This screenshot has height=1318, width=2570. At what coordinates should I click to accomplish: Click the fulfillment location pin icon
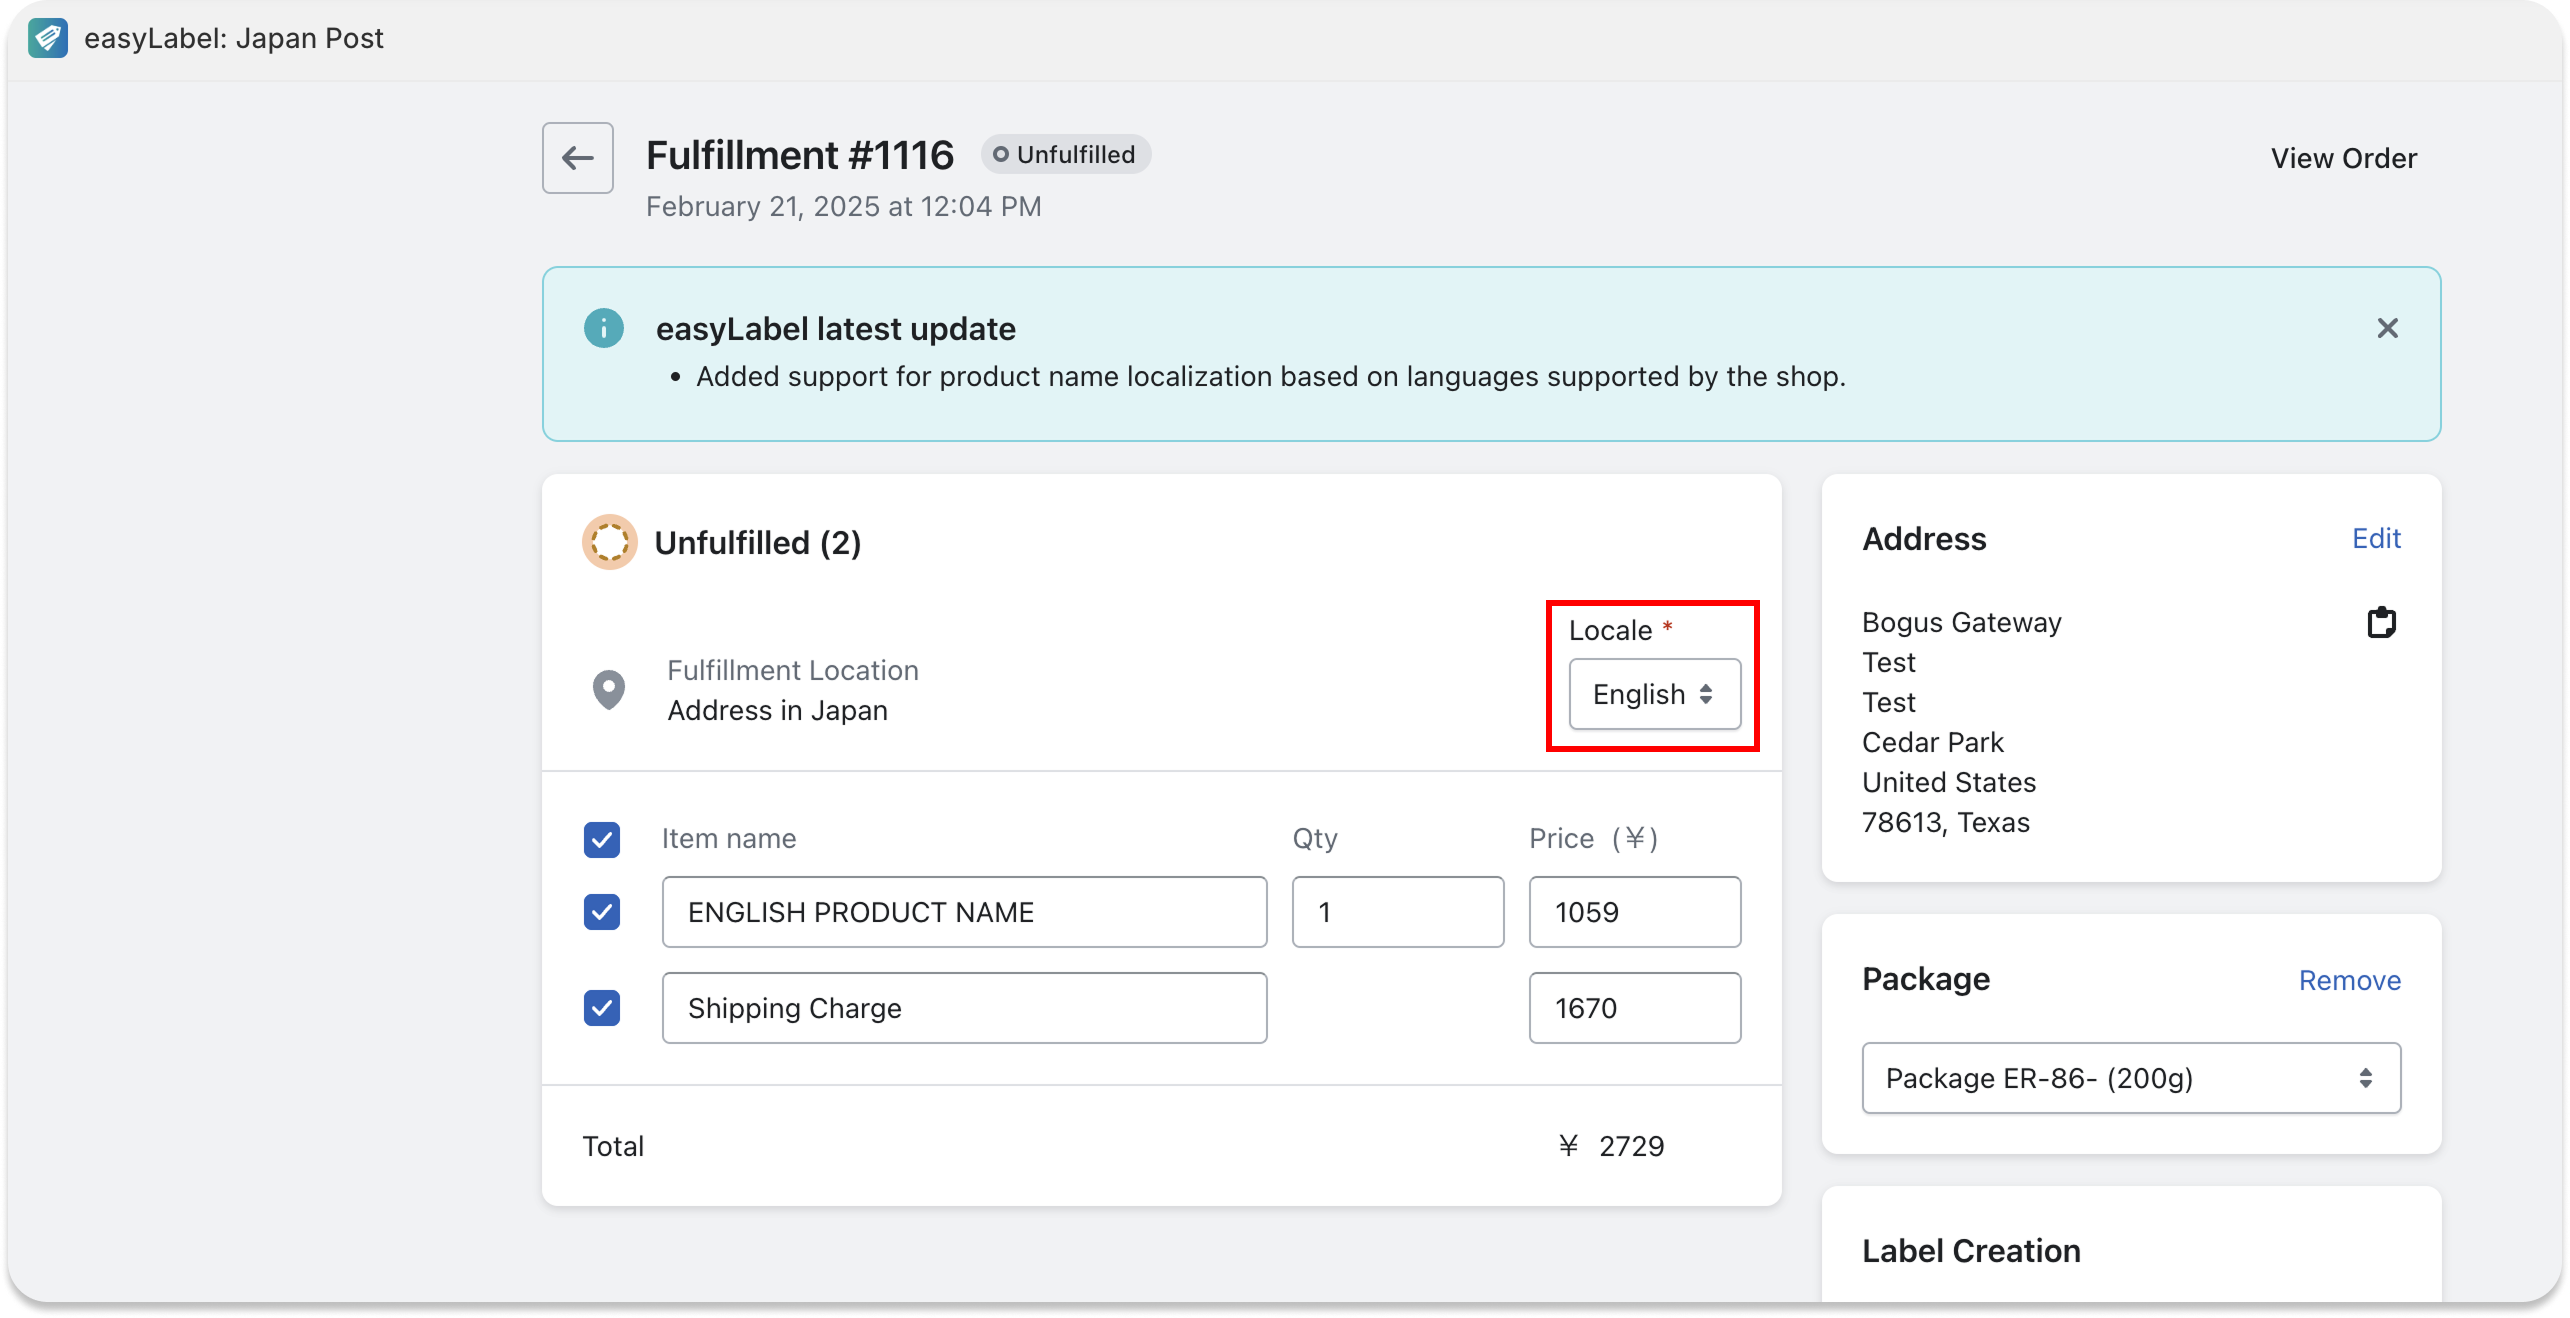coord(608,689)
